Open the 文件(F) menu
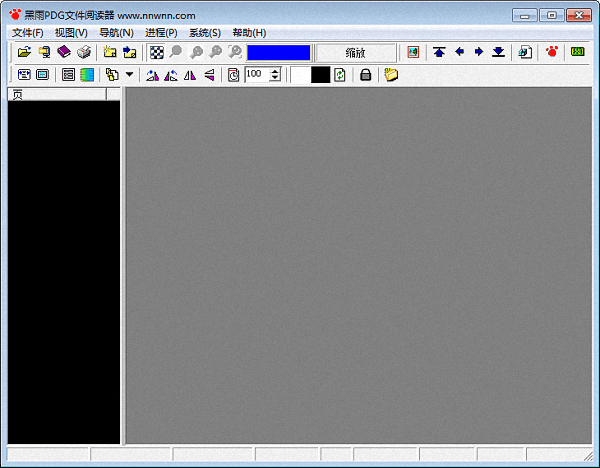Viewport: 600px width, 468px height. coord(27,32)
